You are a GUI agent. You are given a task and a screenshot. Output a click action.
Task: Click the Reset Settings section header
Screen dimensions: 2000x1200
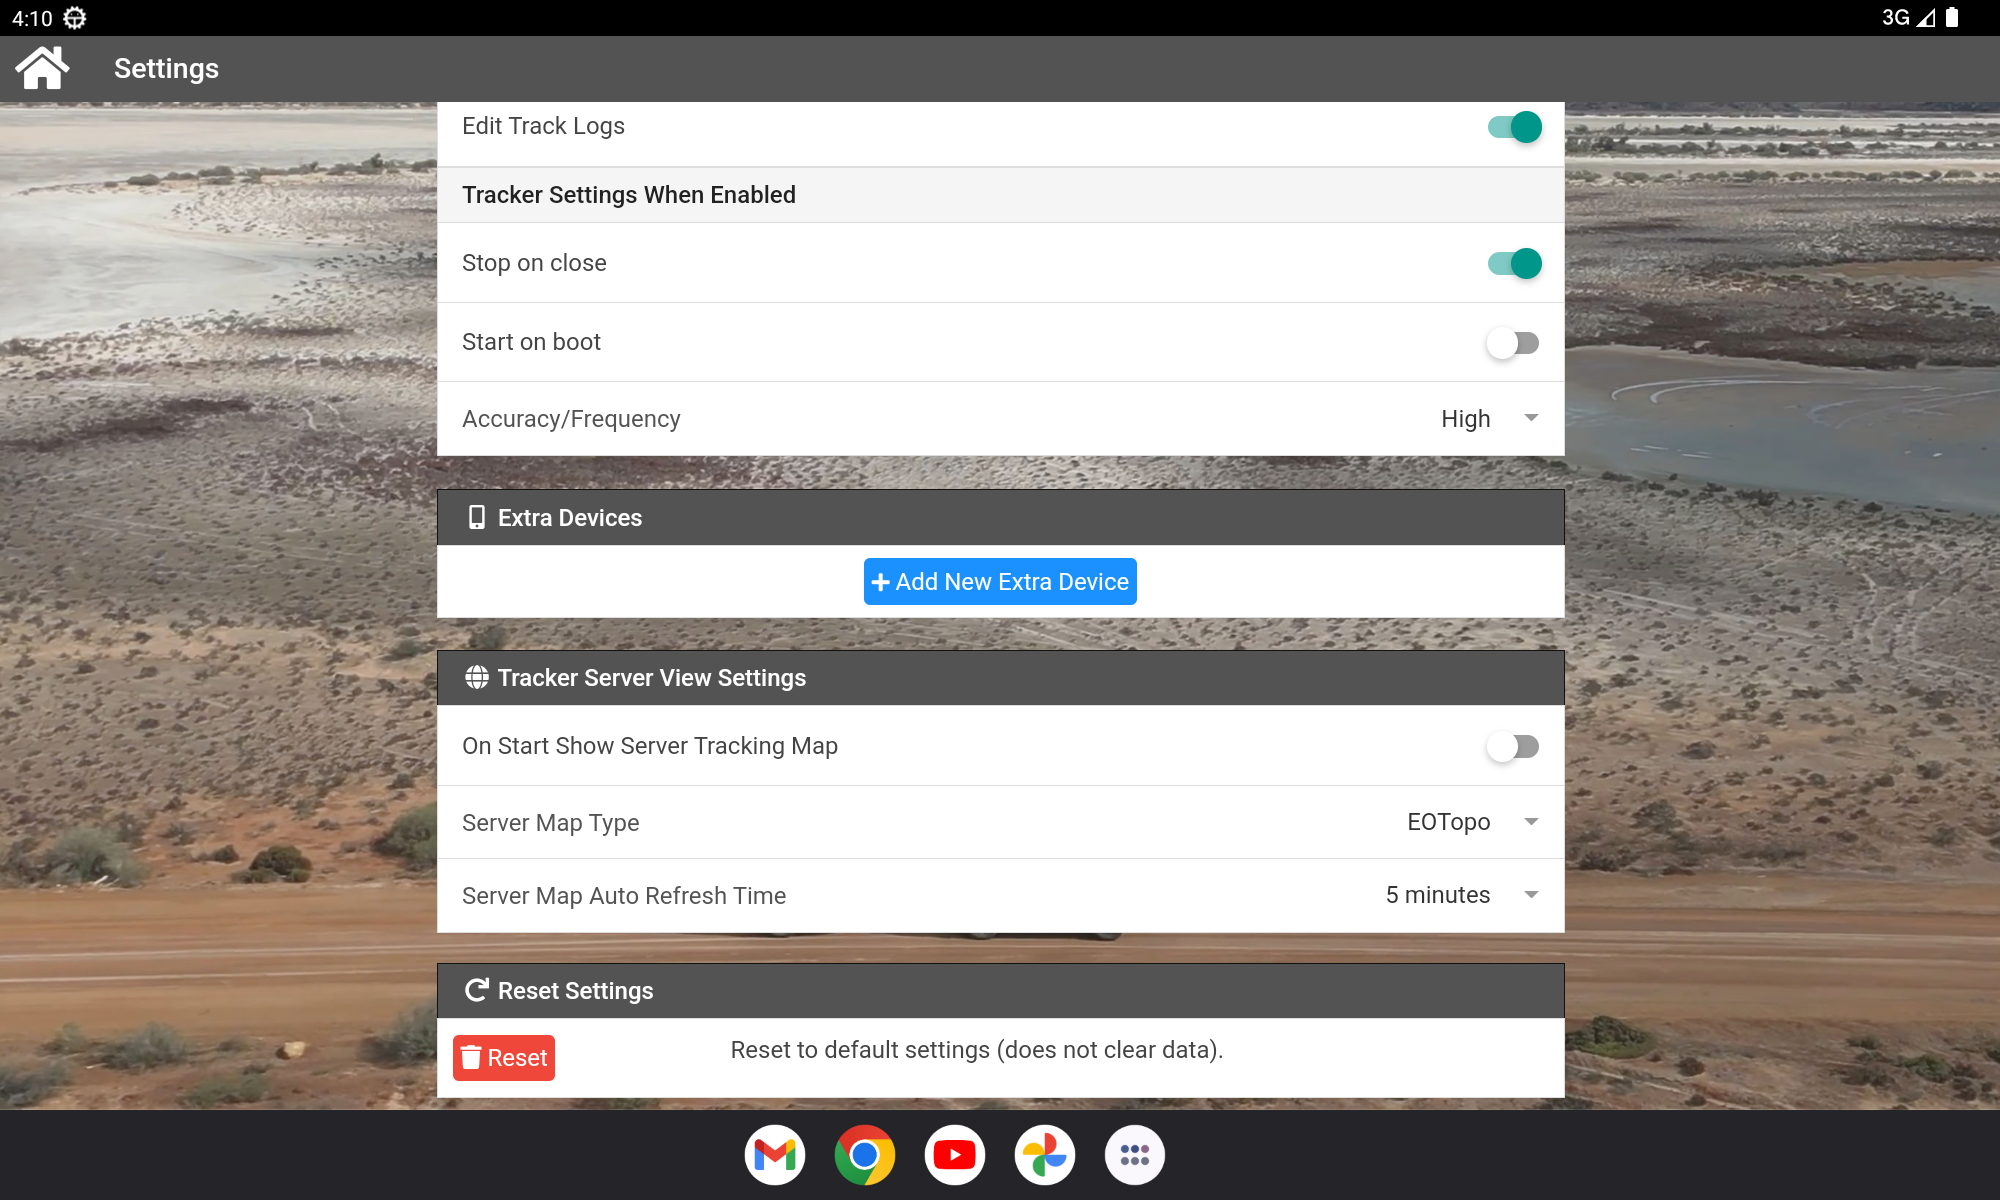pos(1001,991)
